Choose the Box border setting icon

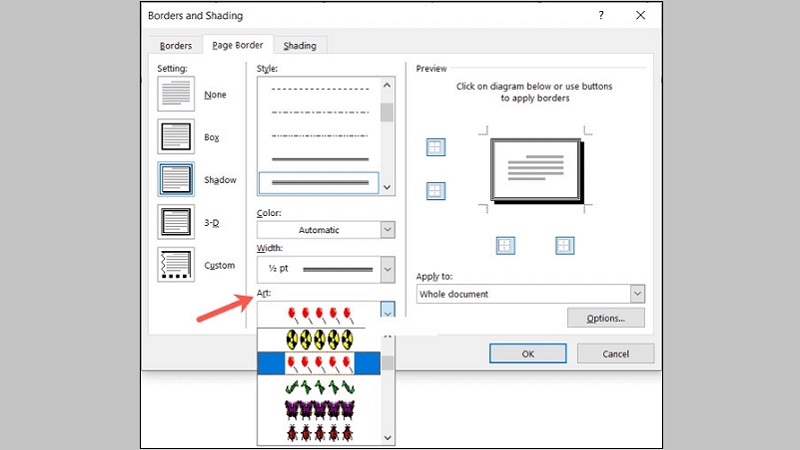176,137
